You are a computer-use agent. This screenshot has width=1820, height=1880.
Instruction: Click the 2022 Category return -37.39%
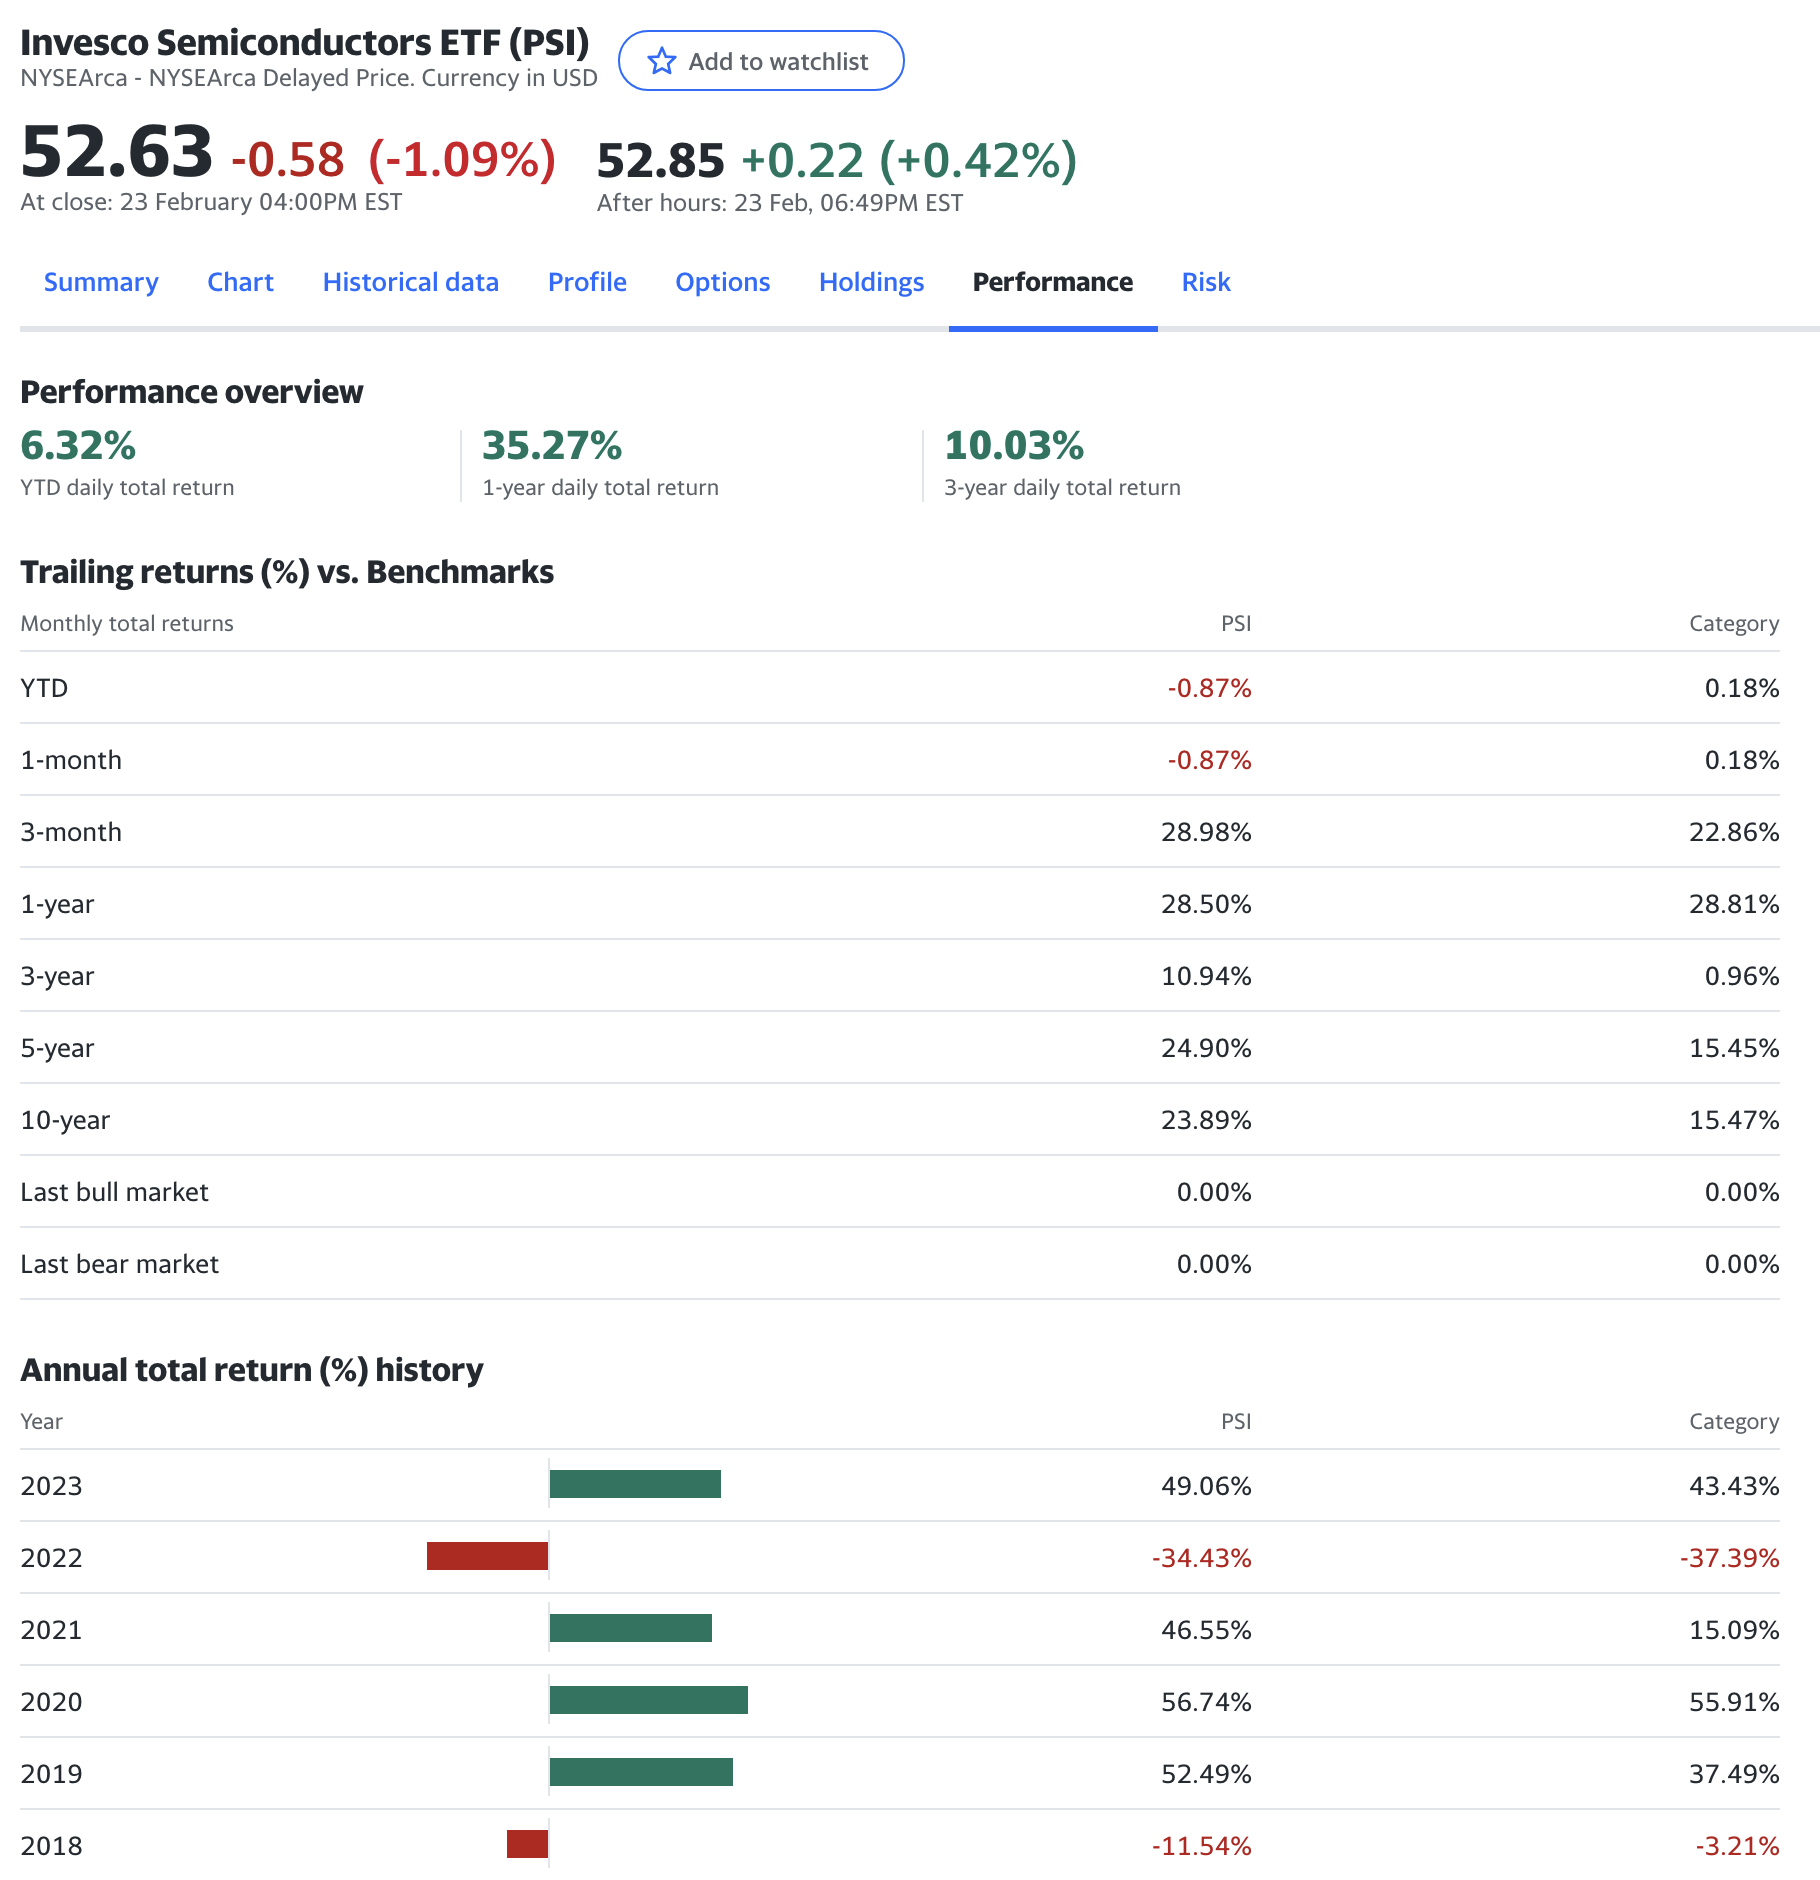click(1729, 1558)
